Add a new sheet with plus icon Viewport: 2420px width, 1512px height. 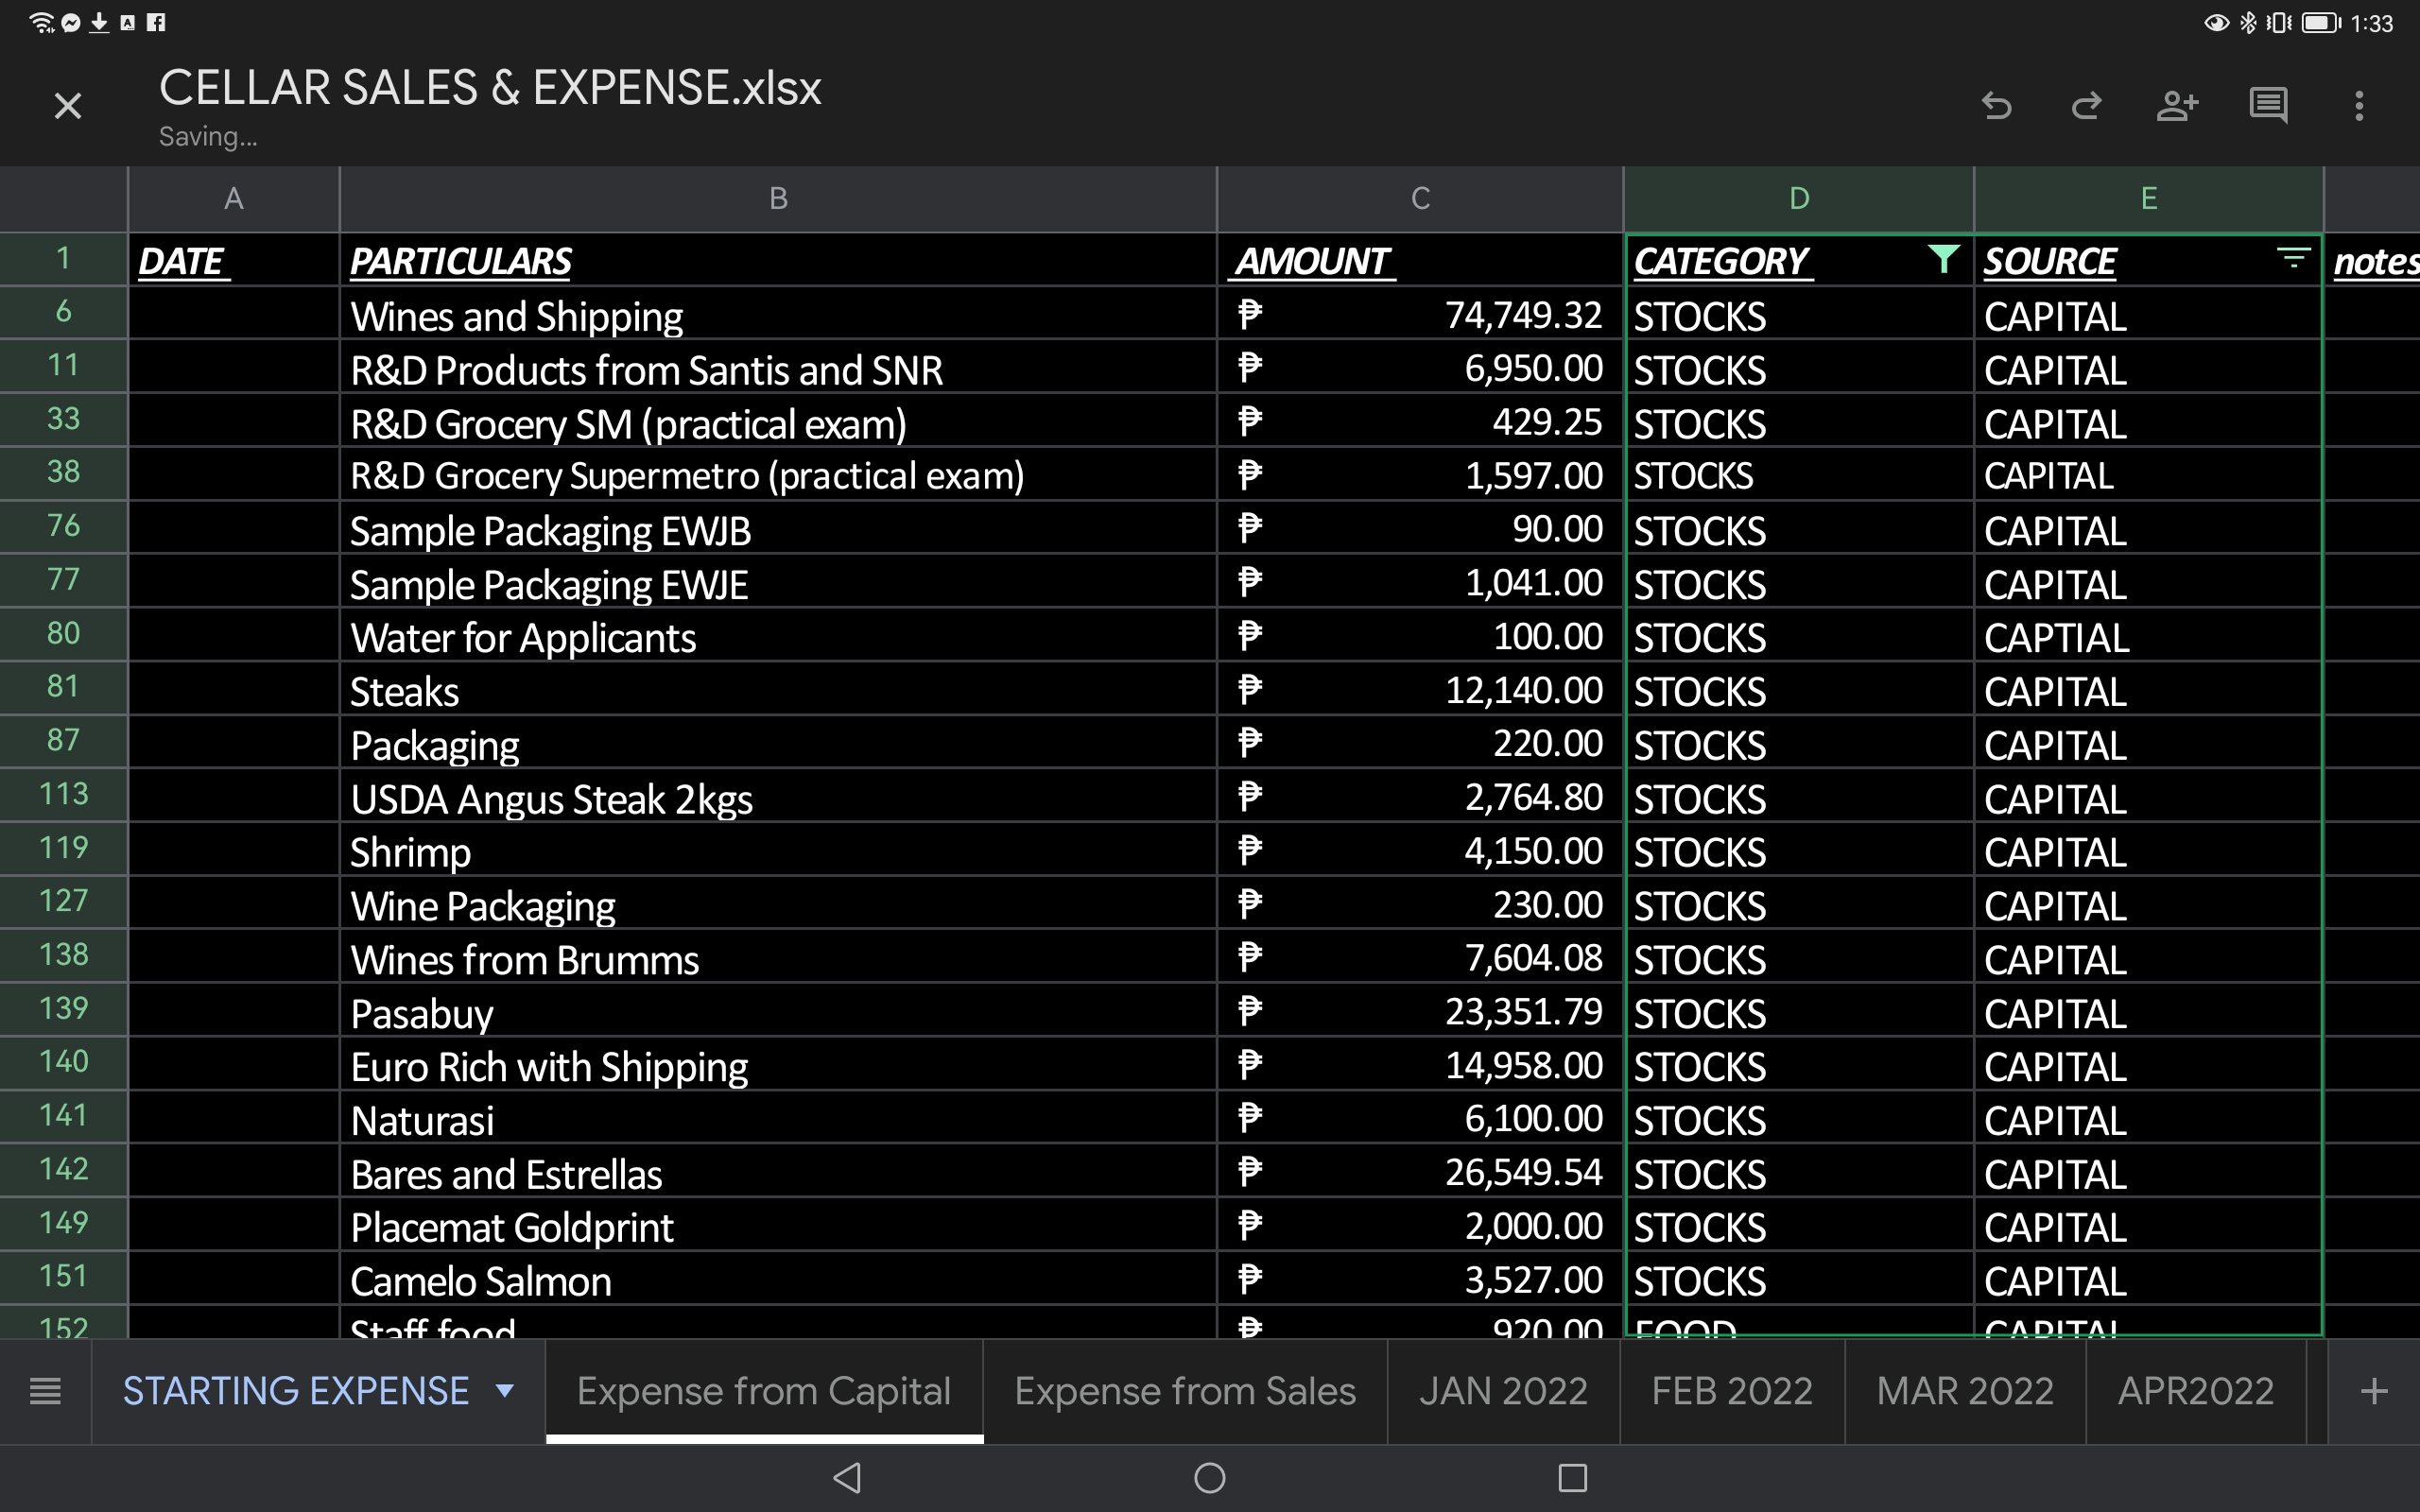(x=2374, y=1391)
